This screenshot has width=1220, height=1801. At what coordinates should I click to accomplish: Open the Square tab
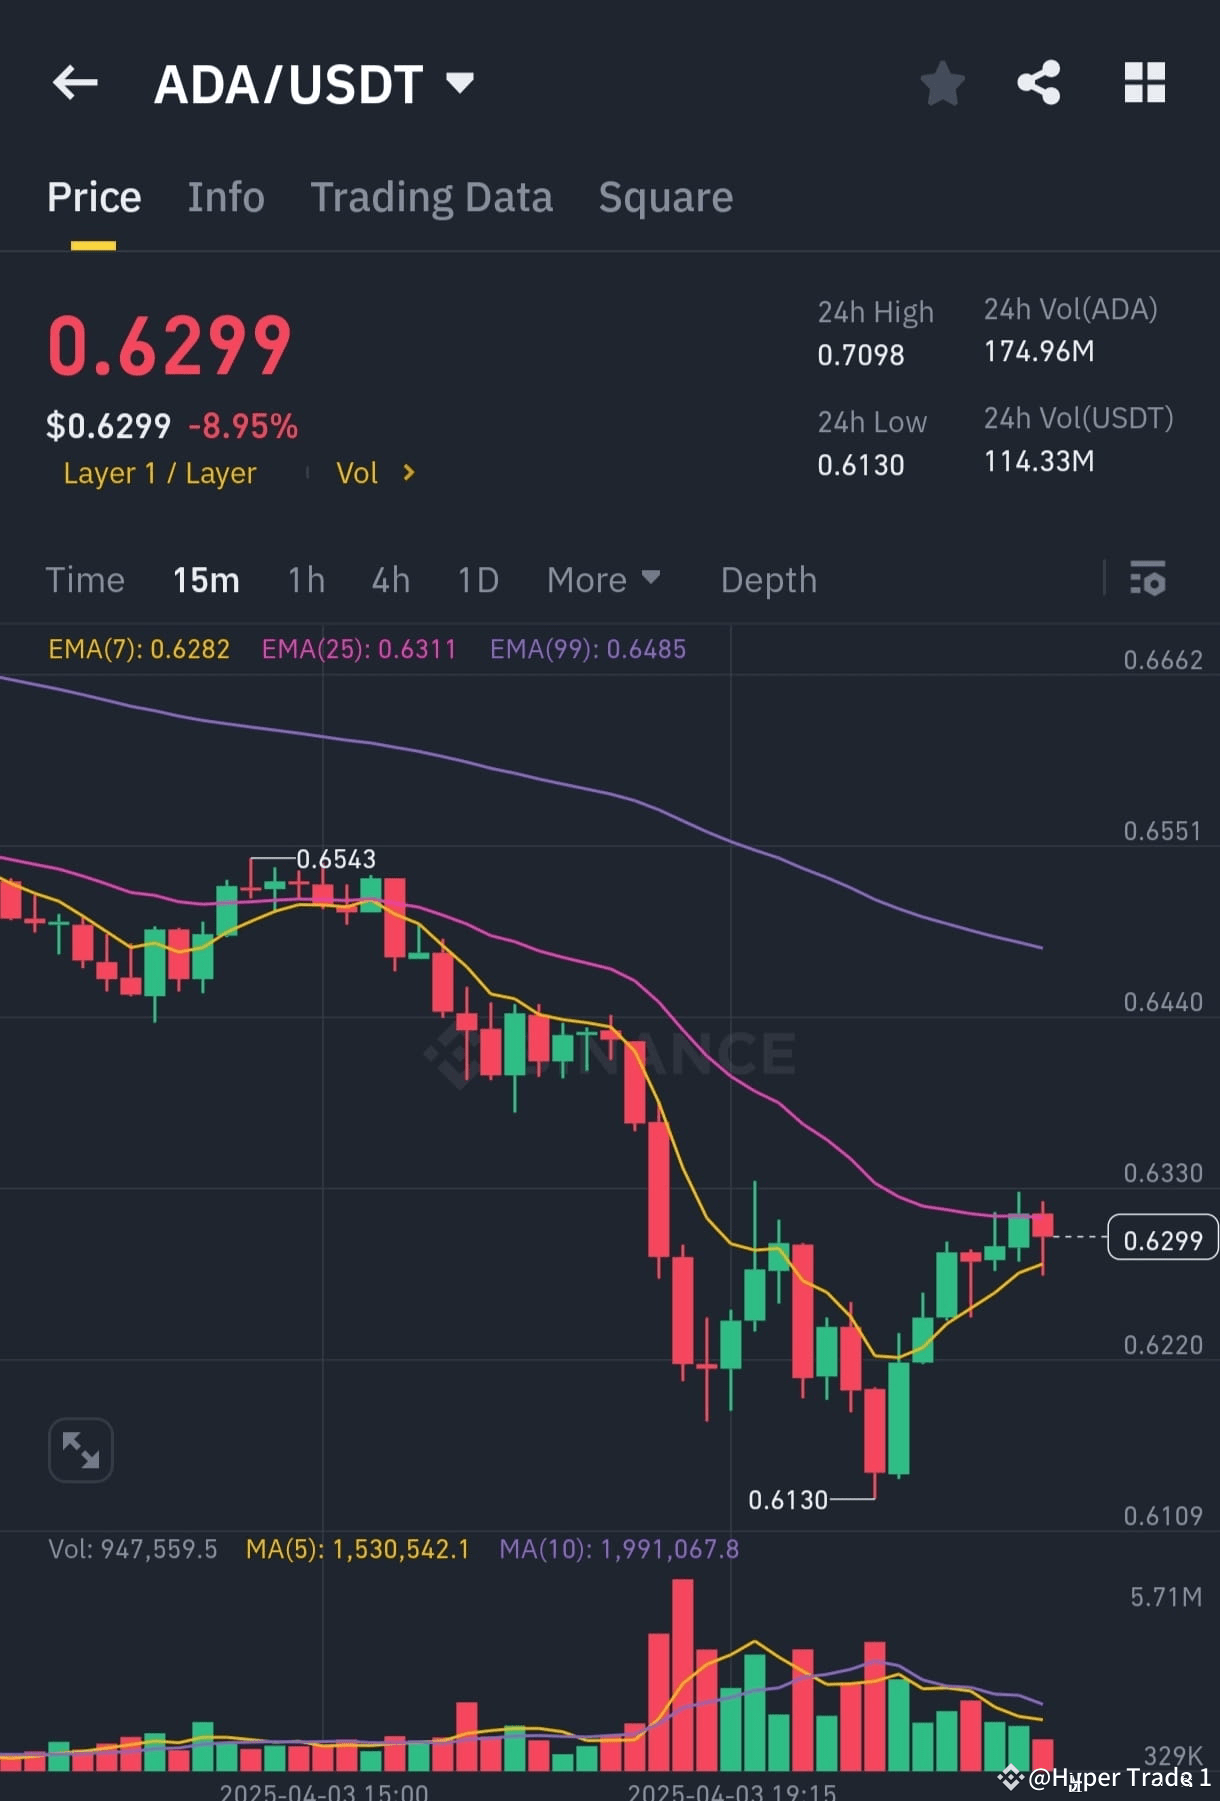664,197
